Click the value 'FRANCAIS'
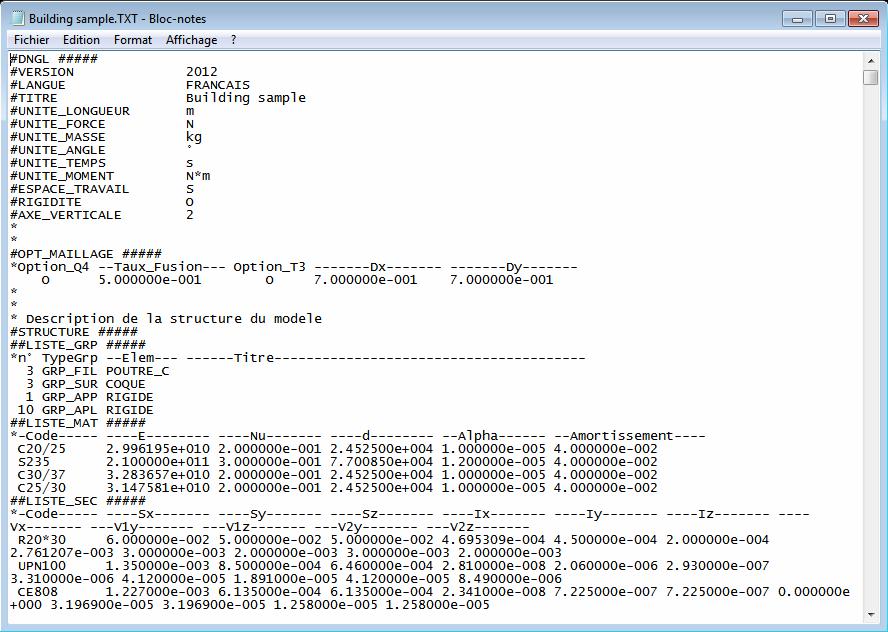This screenshot has width=888, height=632. pos(217,85)
